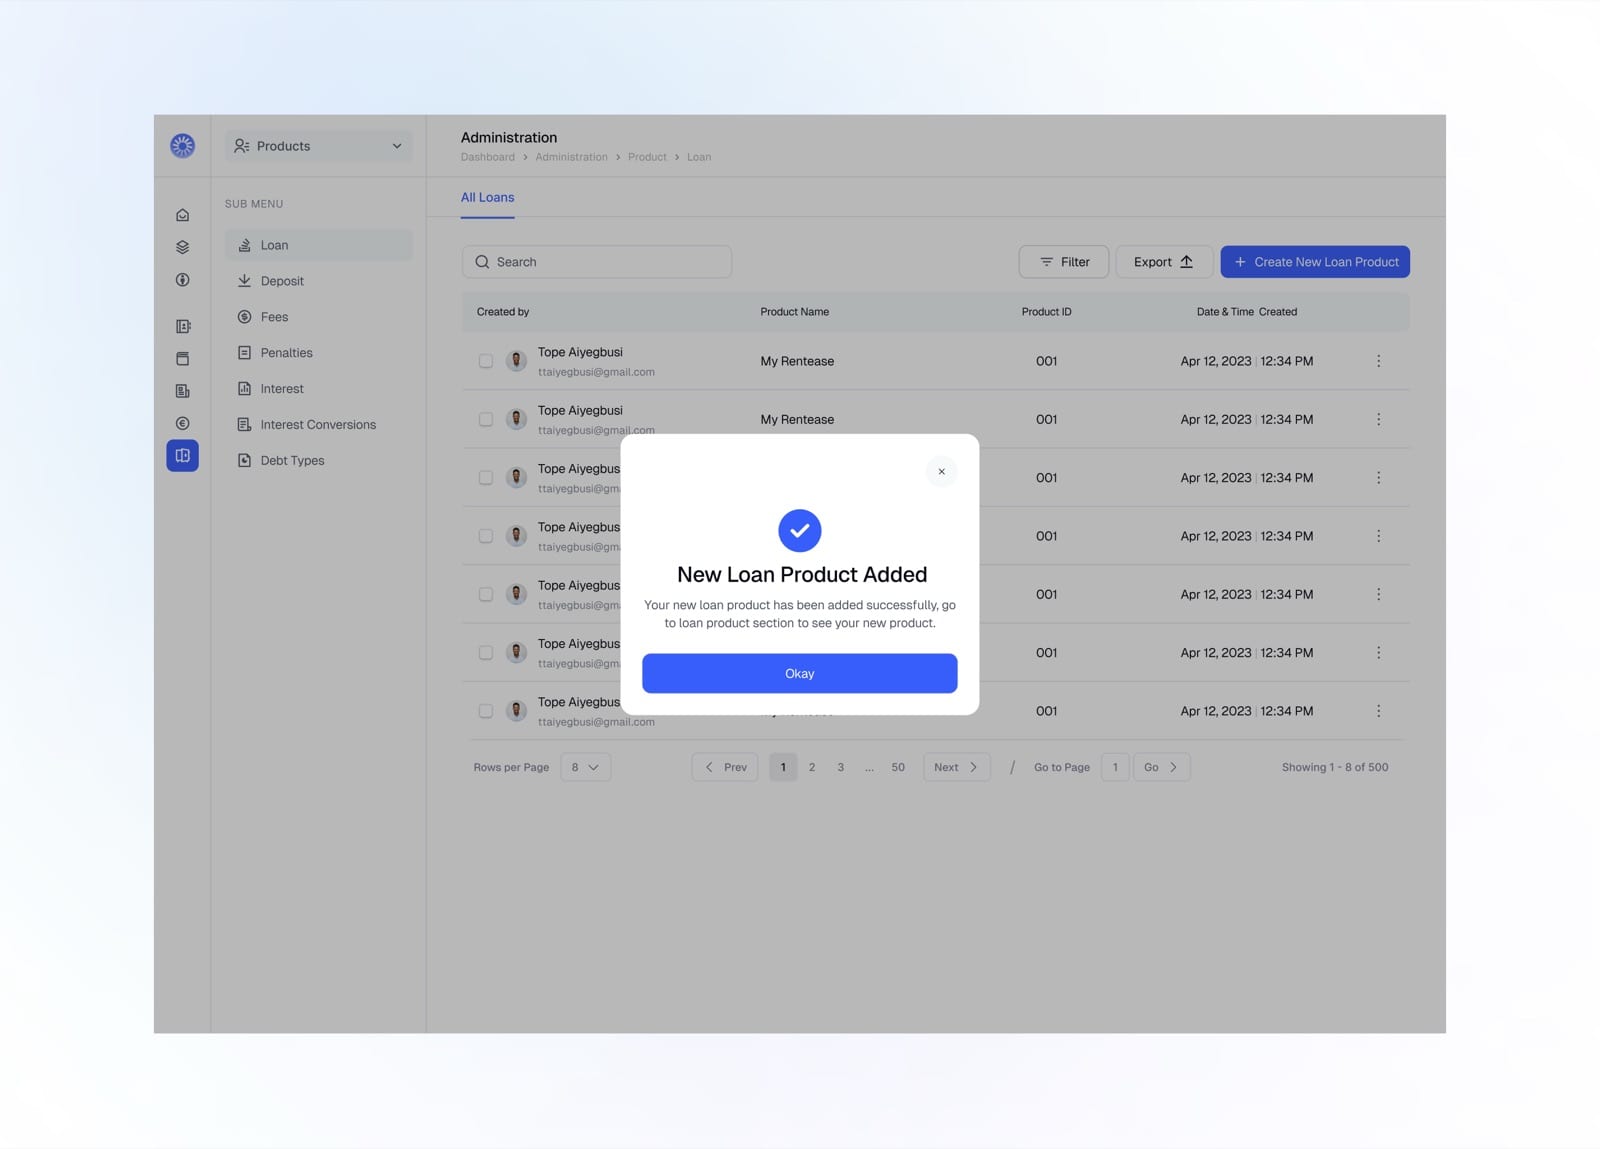Screen dimensions: 1600x1149
Task: Tick checkbox for first Tope Aiyegbusi row
Action: [486, 361]
